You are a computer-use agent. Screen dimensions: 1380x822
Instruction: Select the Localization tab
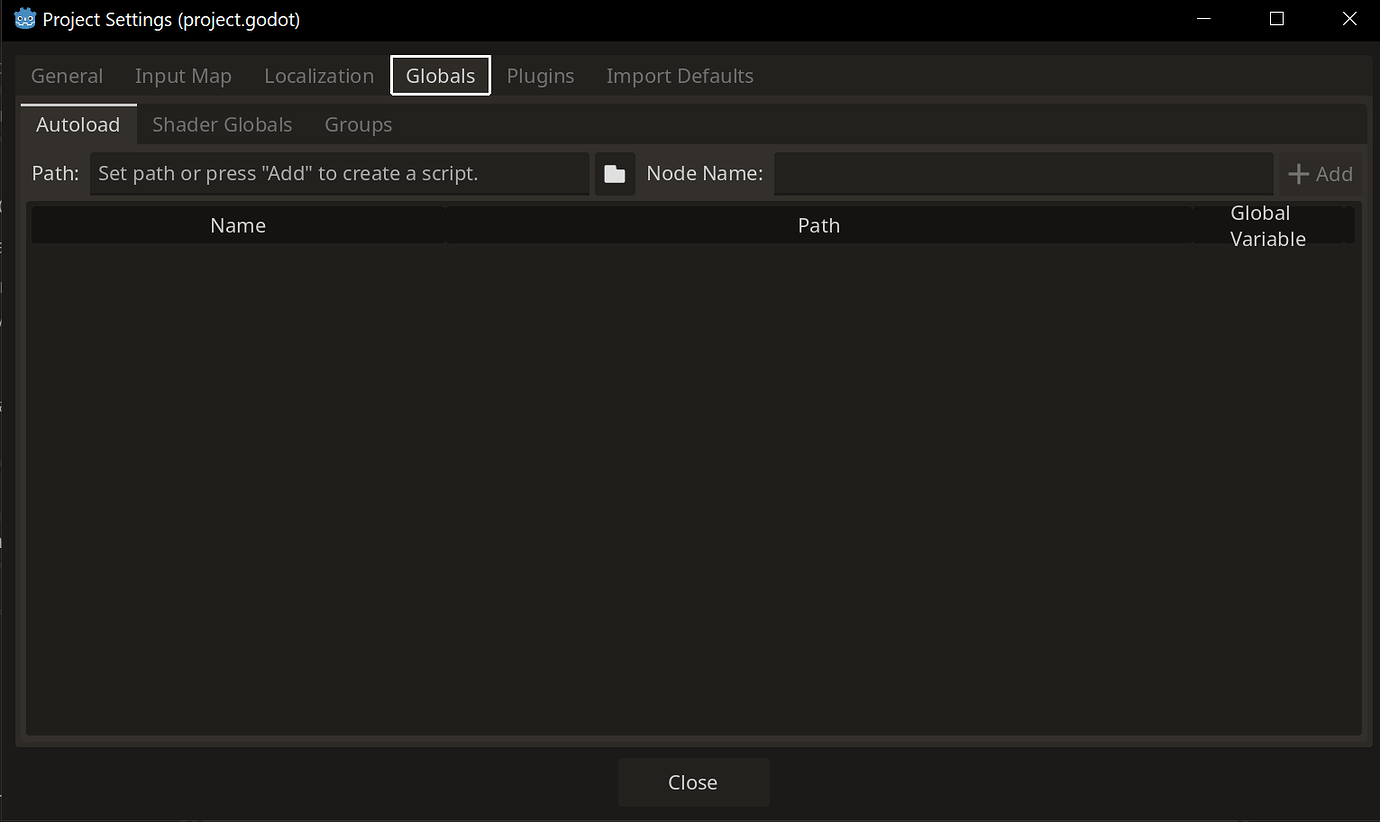tap(318, 75)
